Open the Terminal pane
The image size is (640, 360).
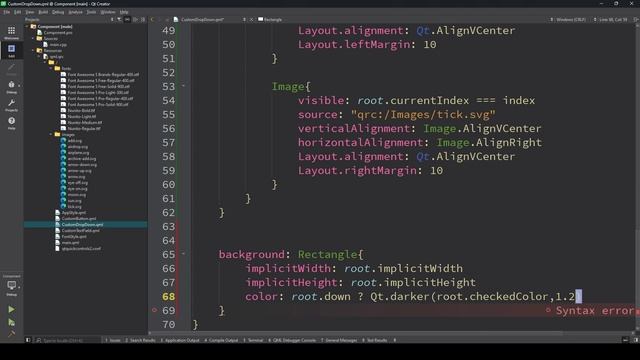click(x=253, y=340)
